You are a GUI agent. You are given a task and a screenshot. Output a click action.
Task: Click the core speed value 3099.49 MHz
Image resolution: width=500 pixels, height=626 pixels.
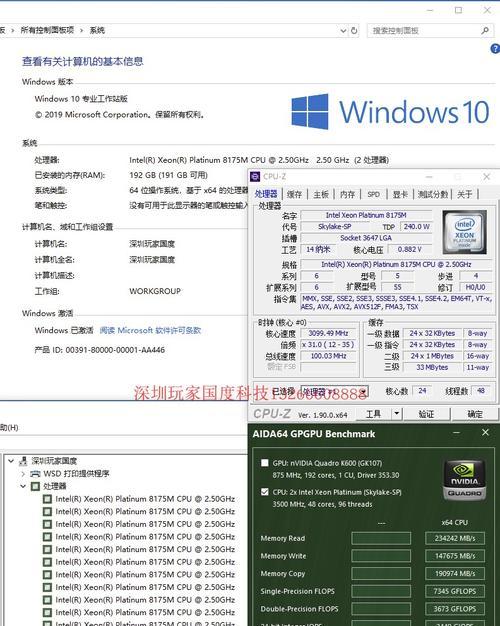coord(328,333)
